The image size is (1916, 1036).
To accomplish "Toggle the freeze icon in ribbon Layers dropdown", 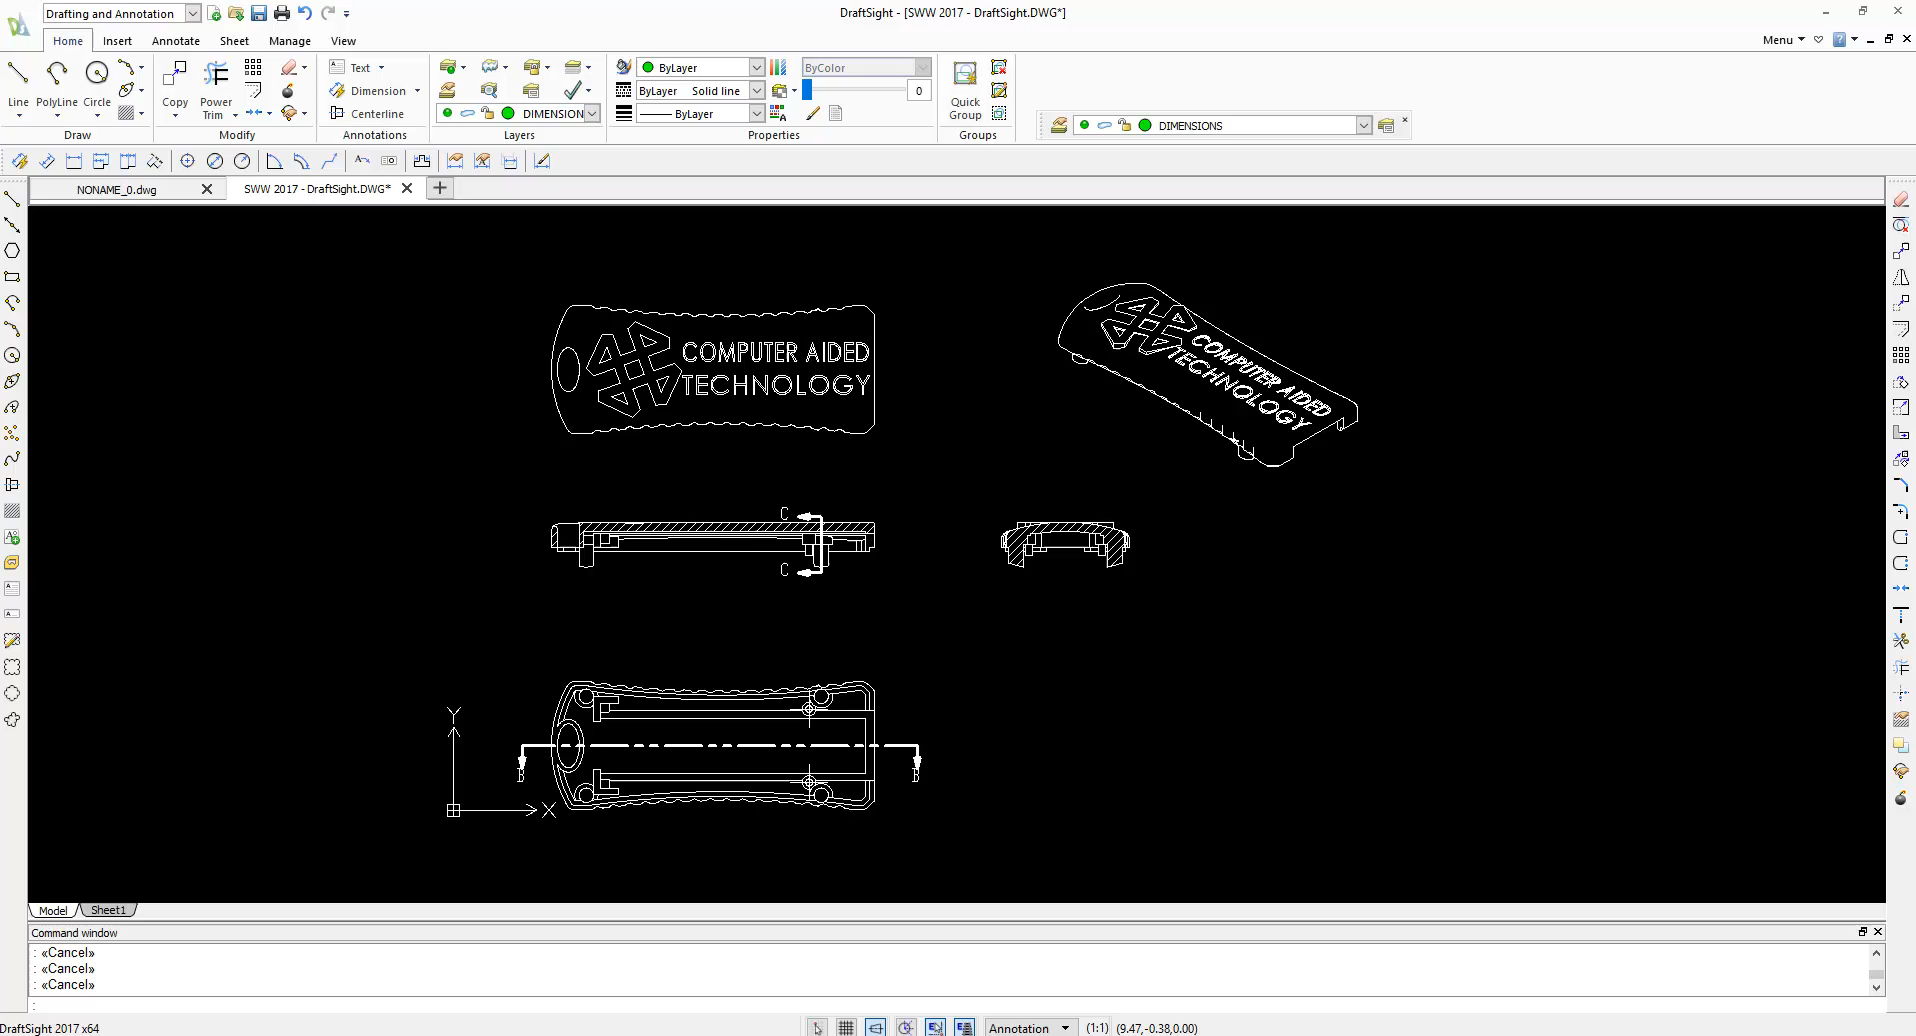I will tap(467, 113).
